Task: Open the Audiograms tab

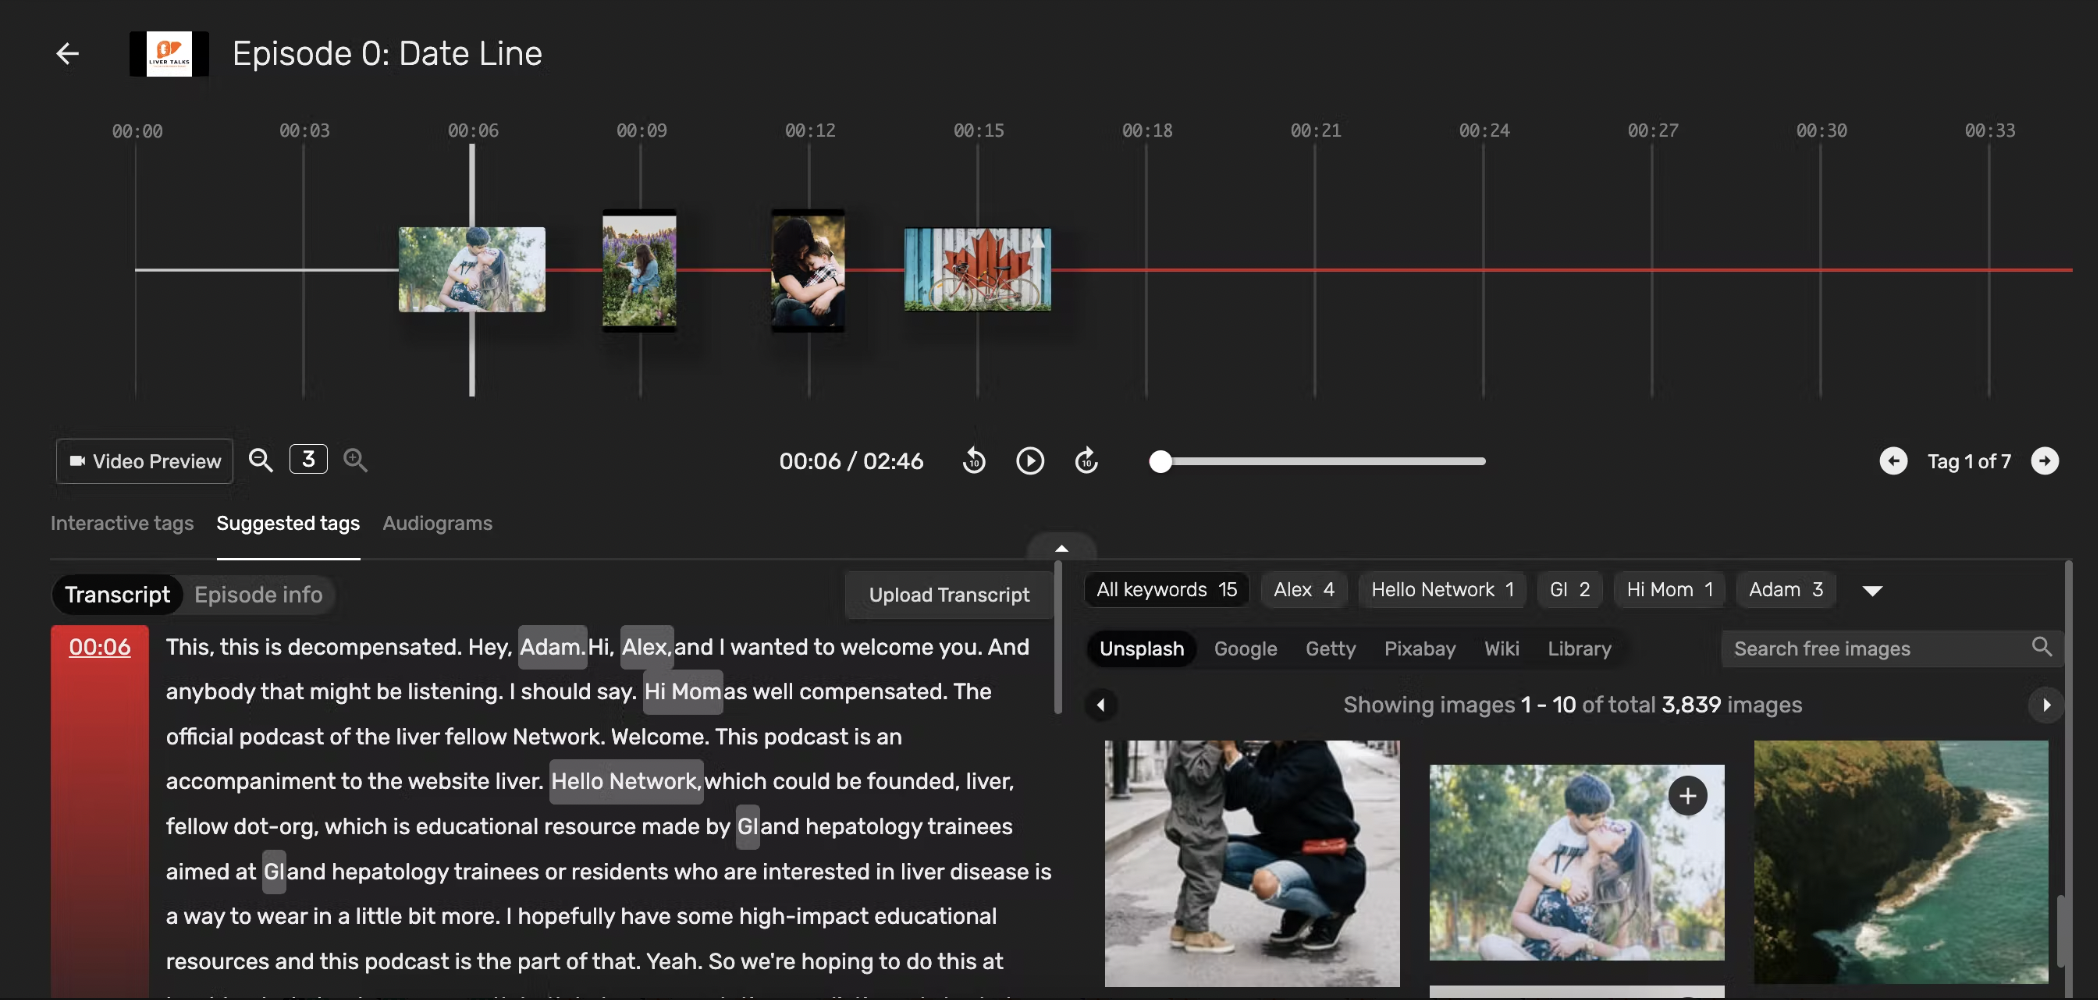Action: pyautogui.click(x=437, y=523)
